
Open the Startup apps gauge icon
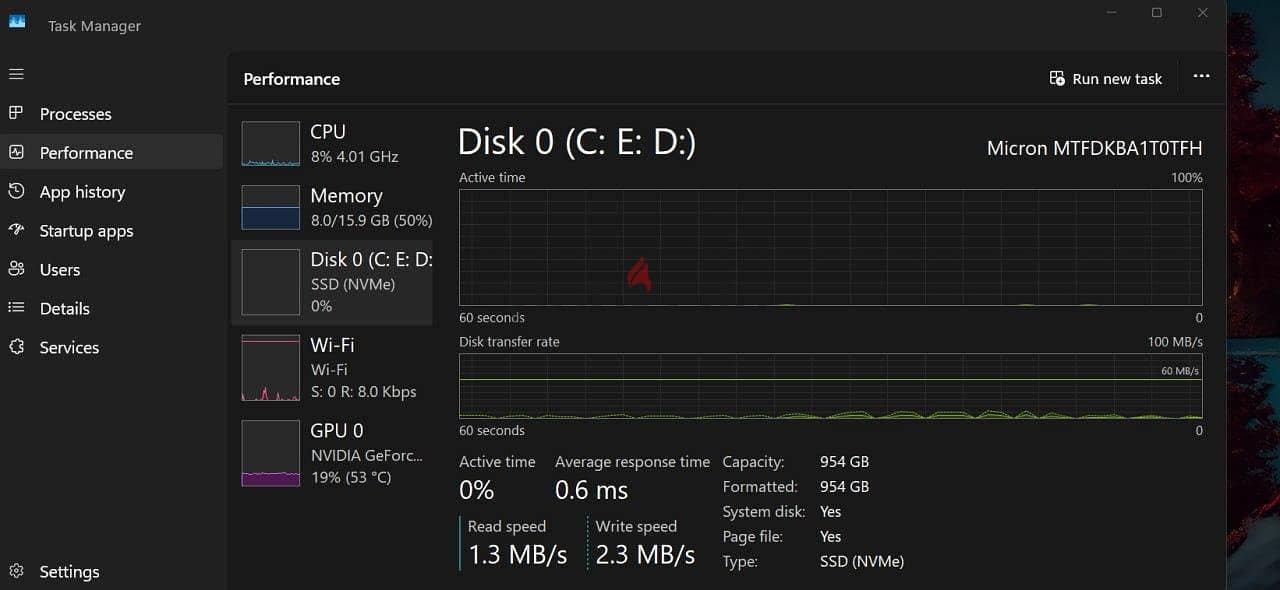pos(16,230)
